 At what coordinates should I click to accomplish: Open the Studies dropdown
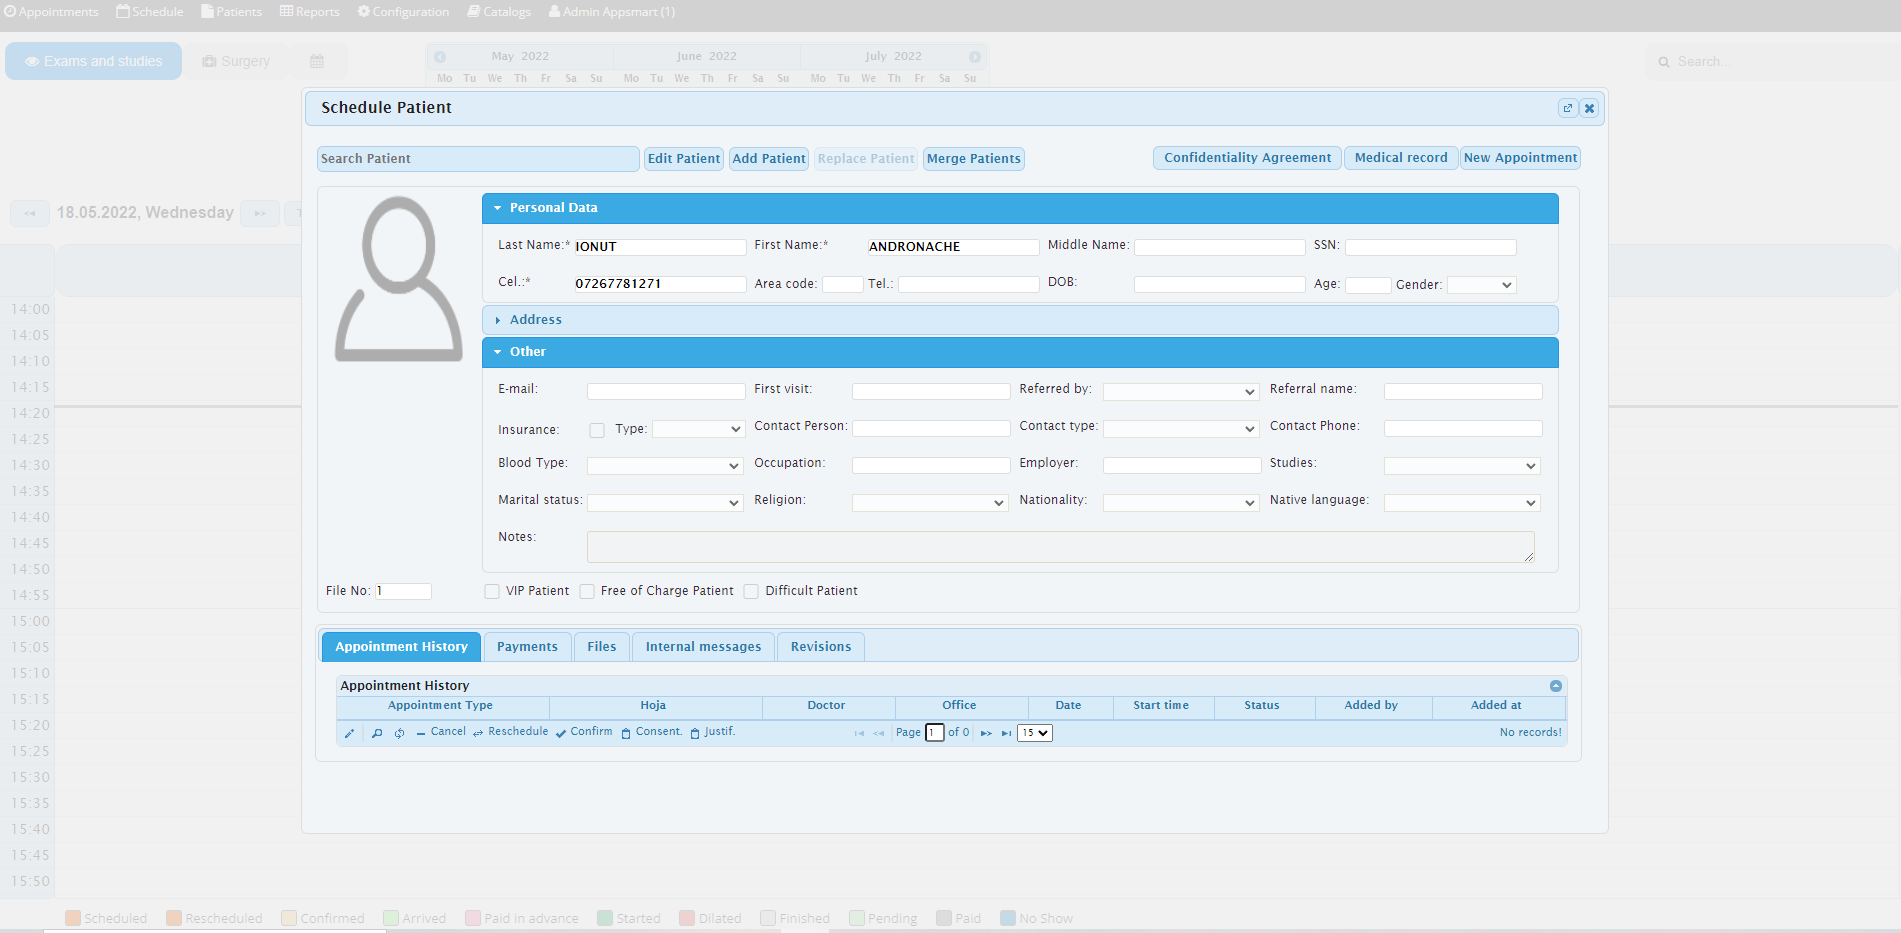tap(1462, 466)
